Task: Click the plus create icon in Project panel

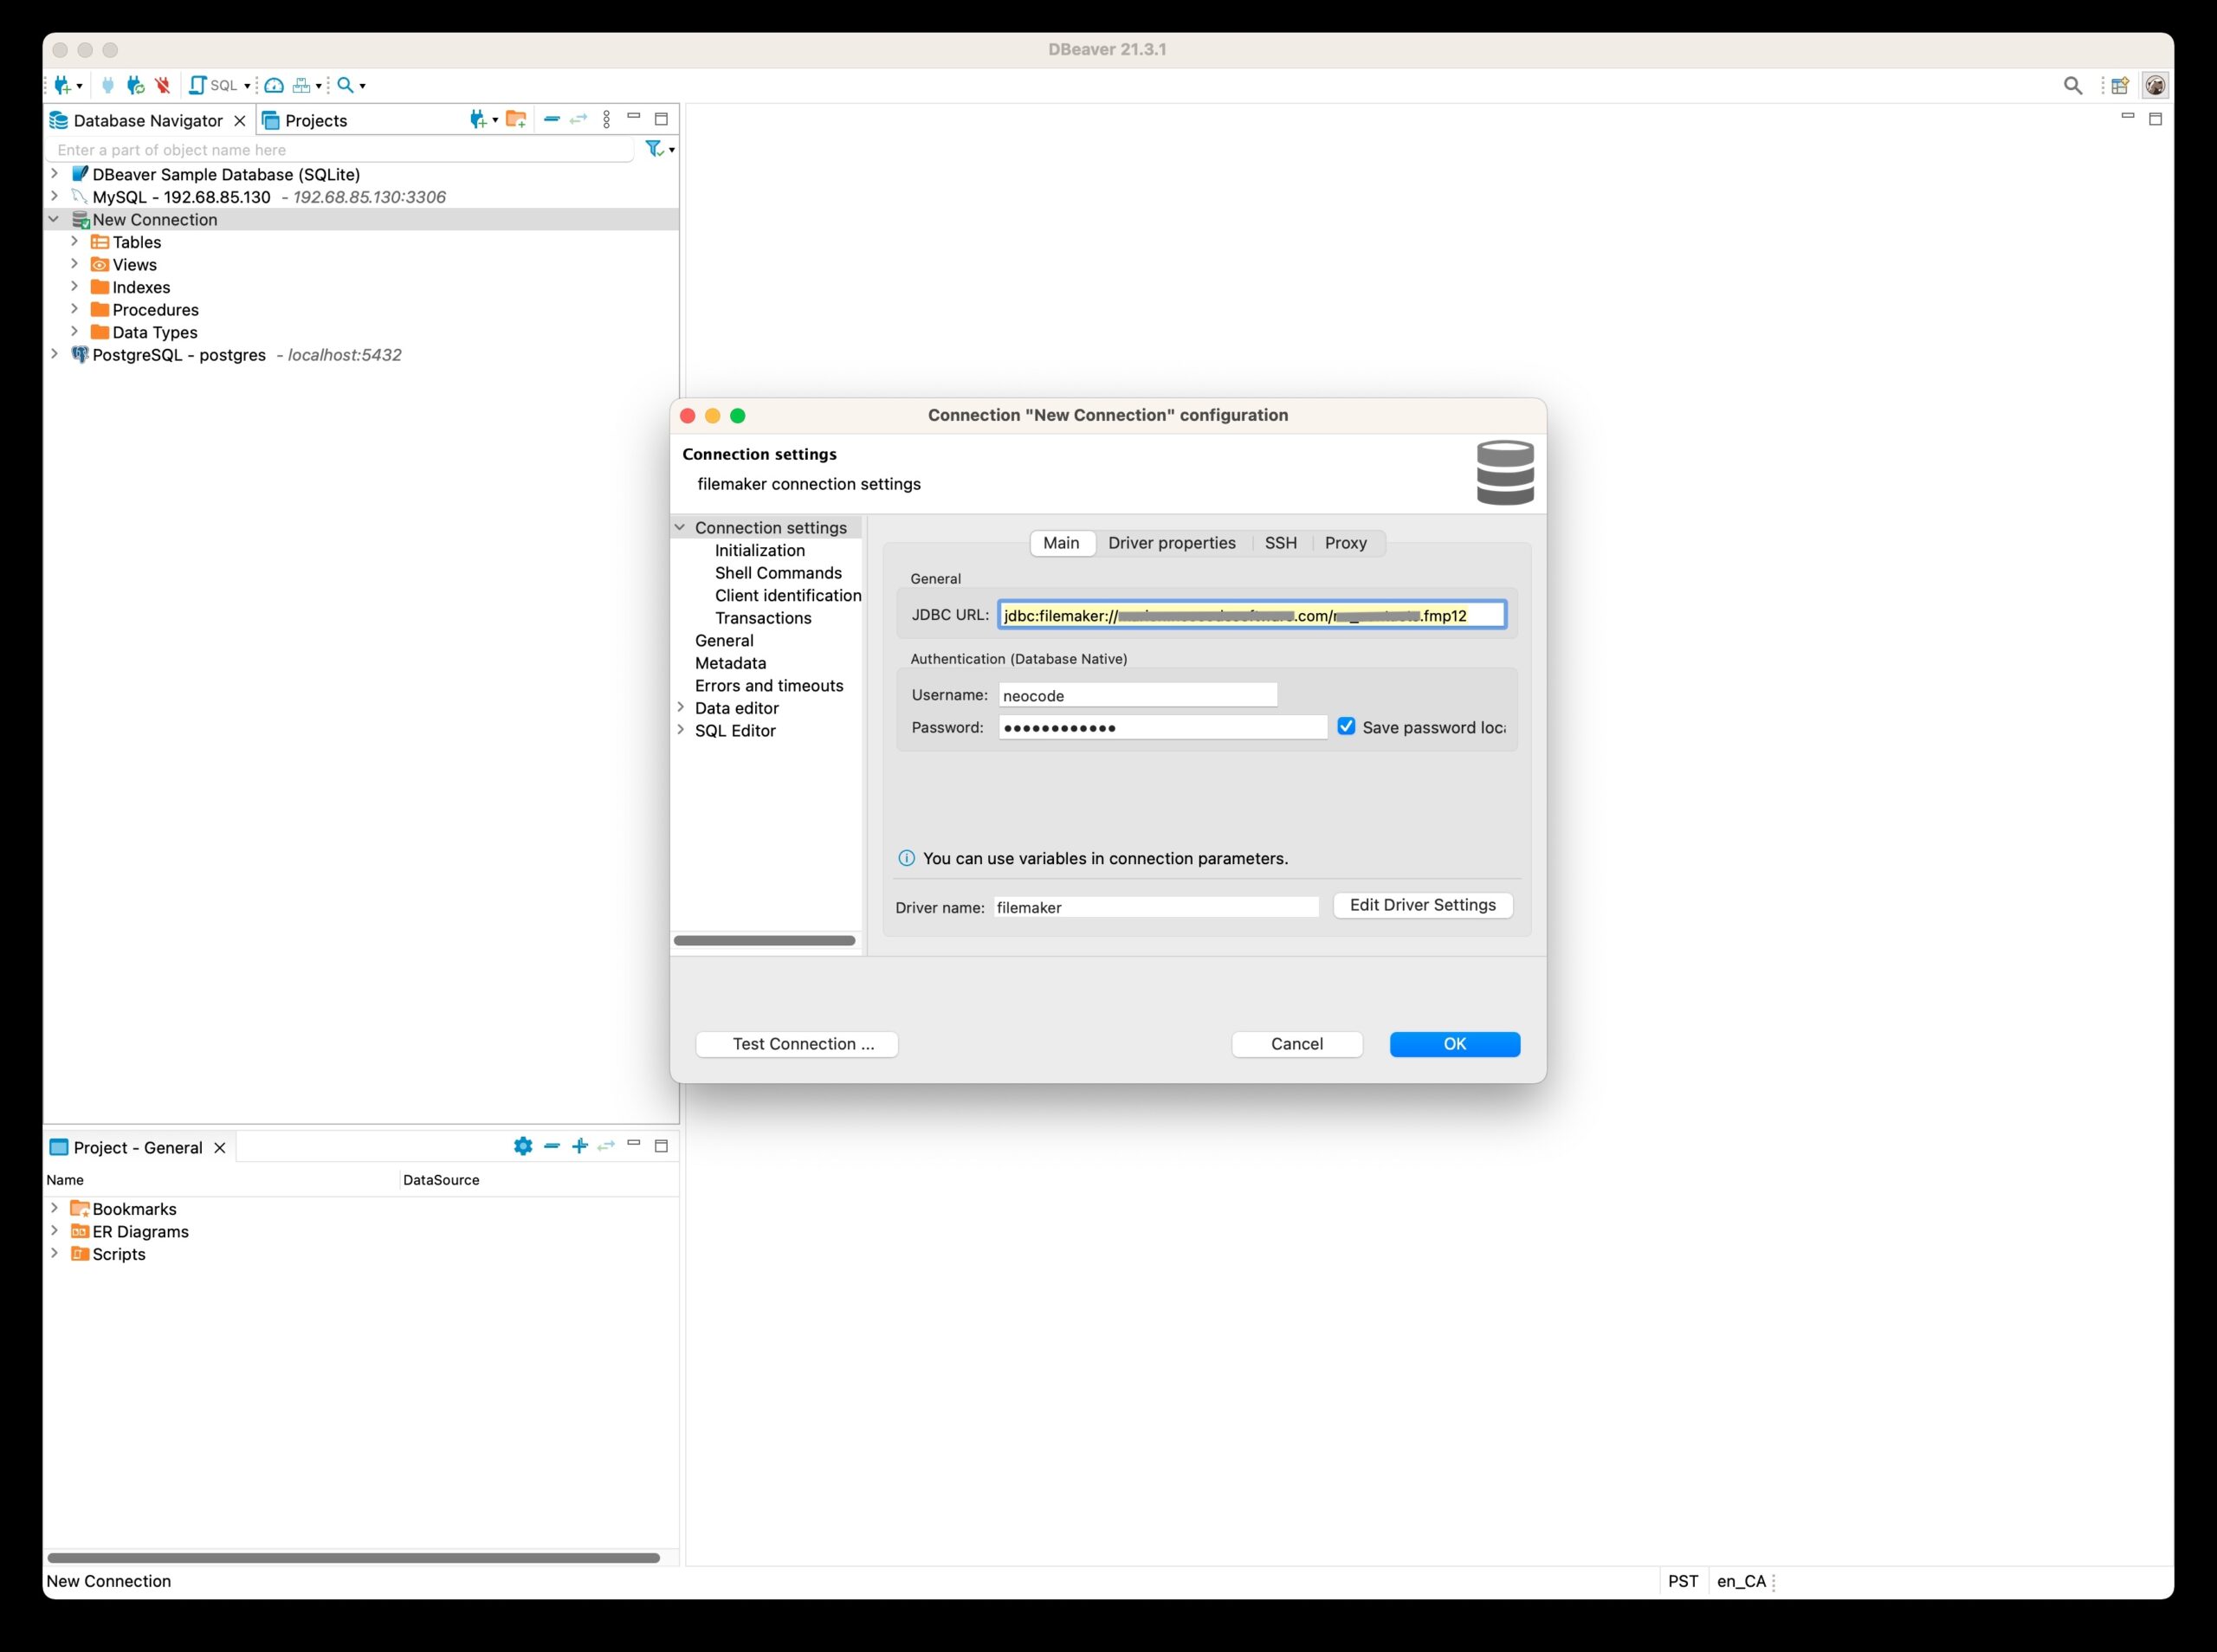Action: click(579, 1146)
